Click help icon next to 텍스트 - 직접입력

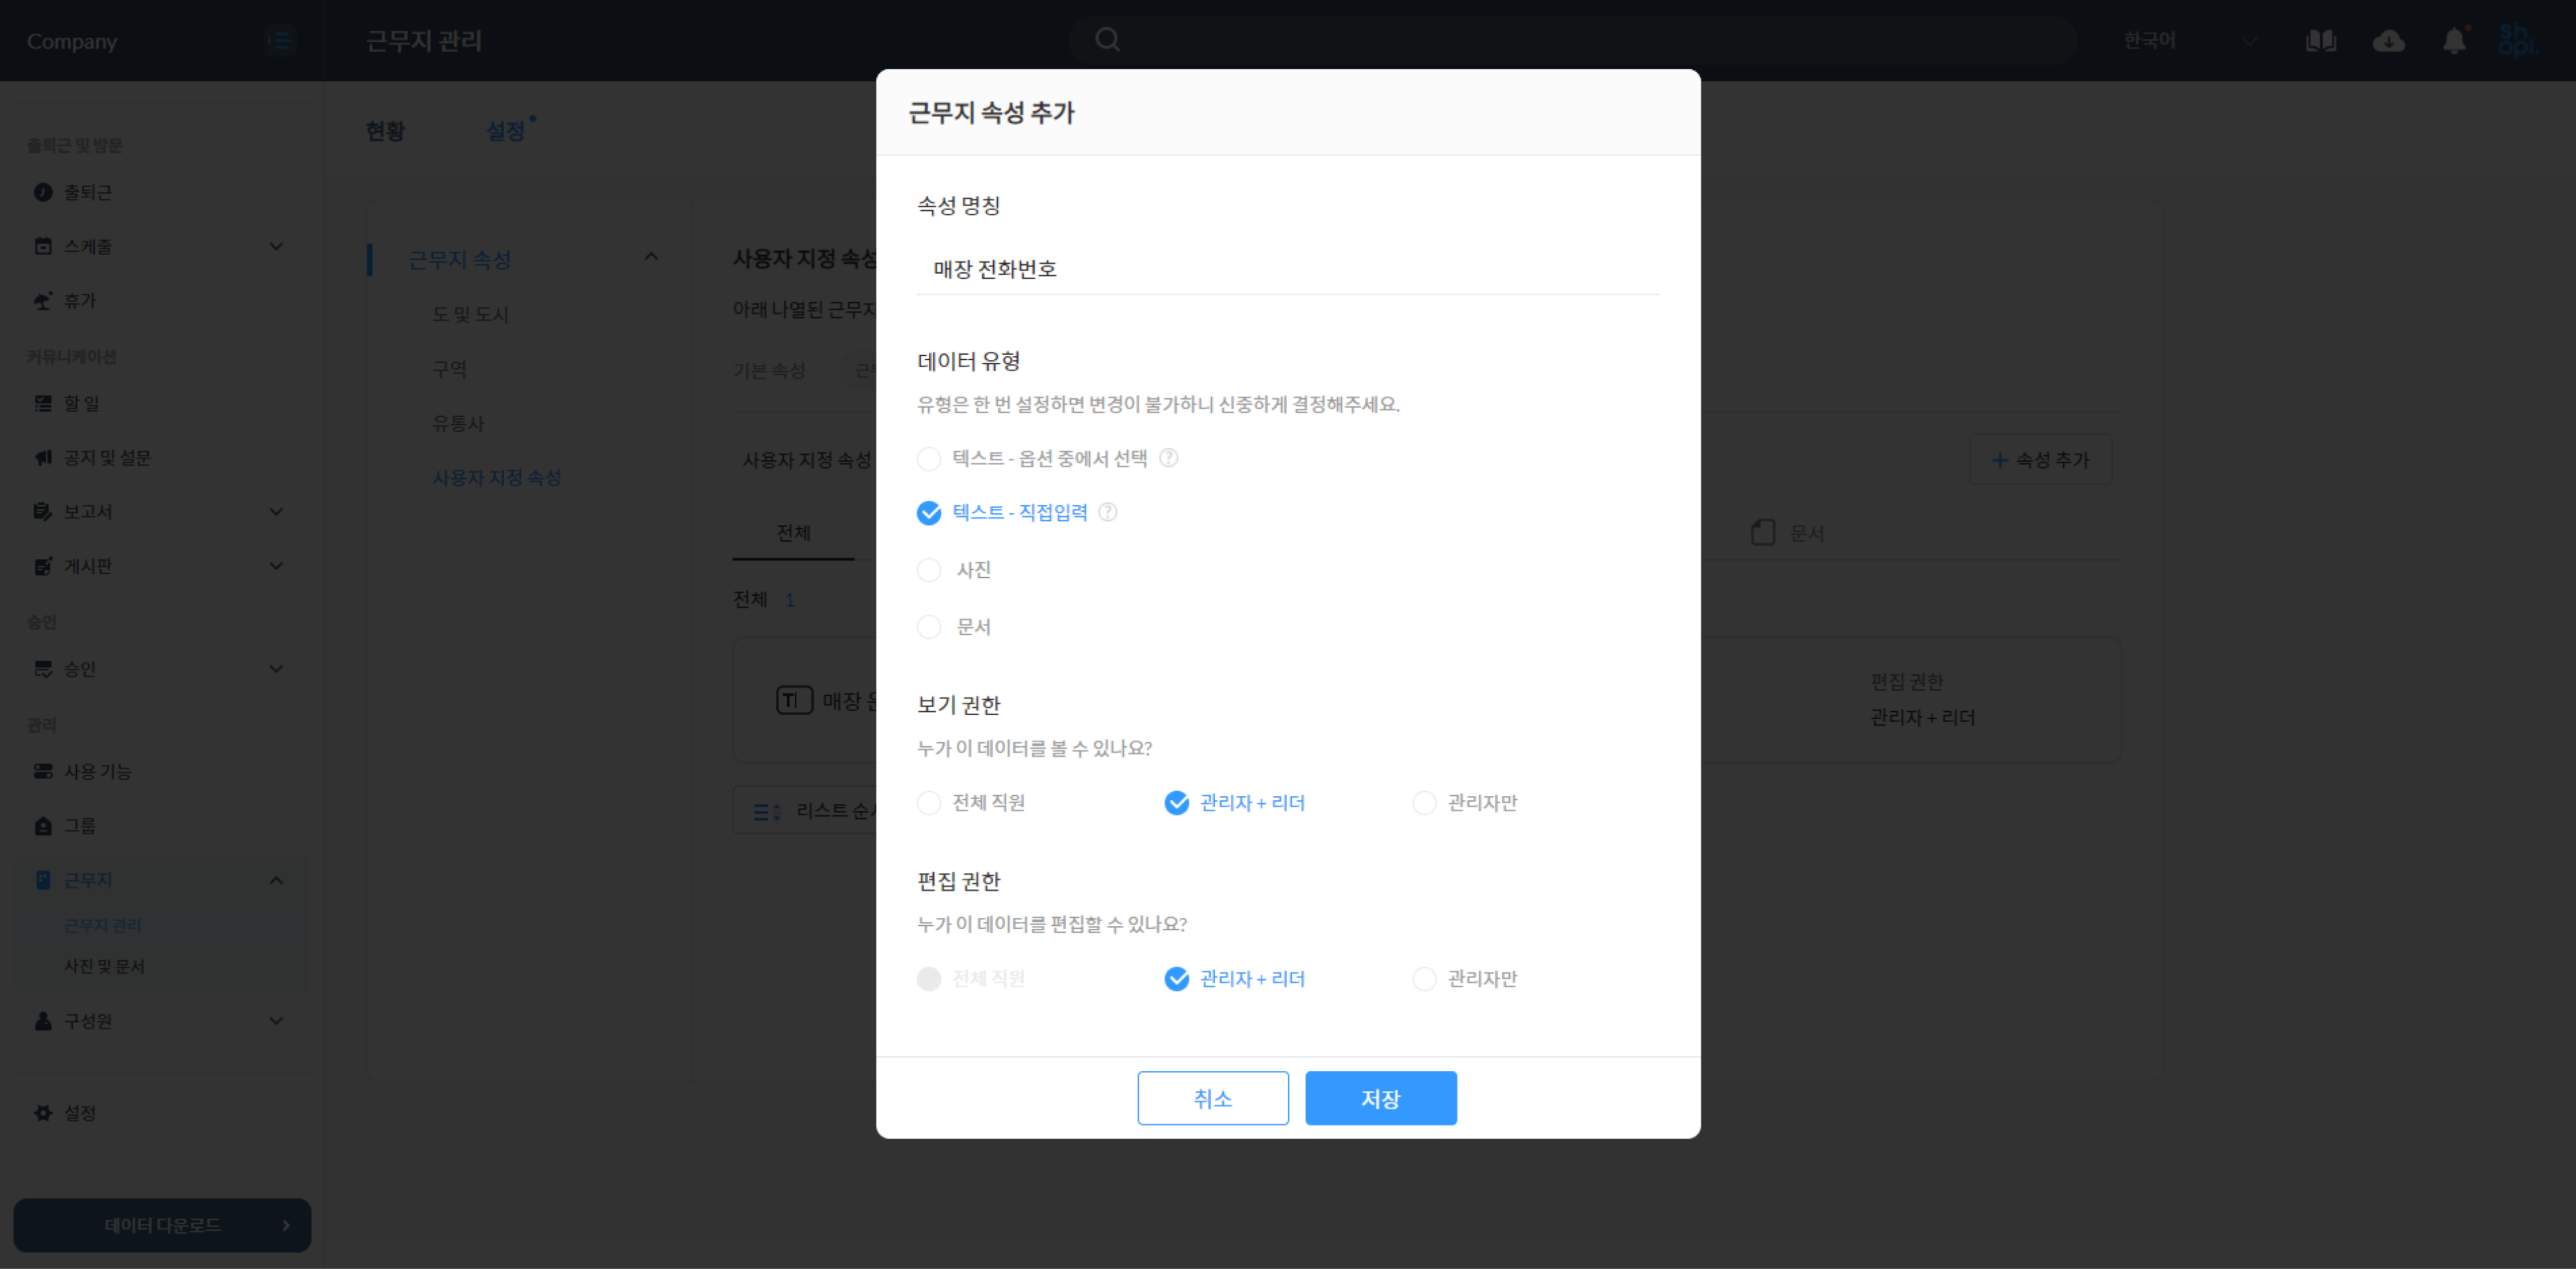1108,512
